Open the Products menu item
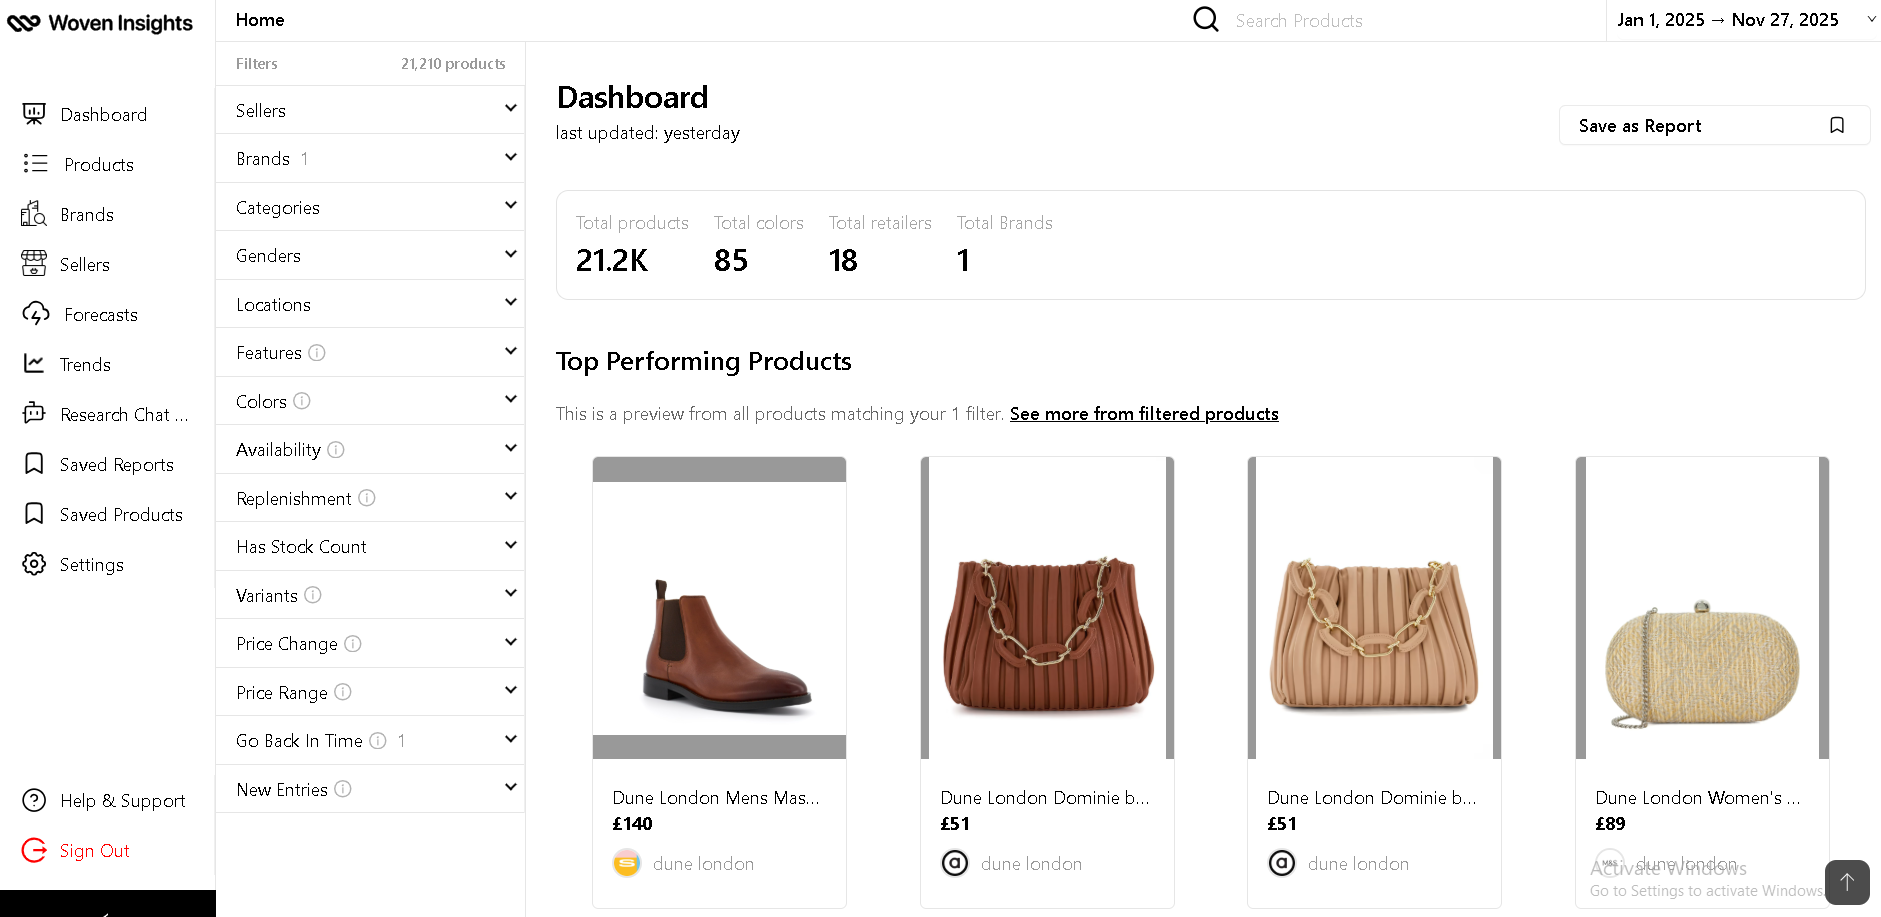Screen dimensions: 1881x917 pyautogui.click(x=98, y=165)
